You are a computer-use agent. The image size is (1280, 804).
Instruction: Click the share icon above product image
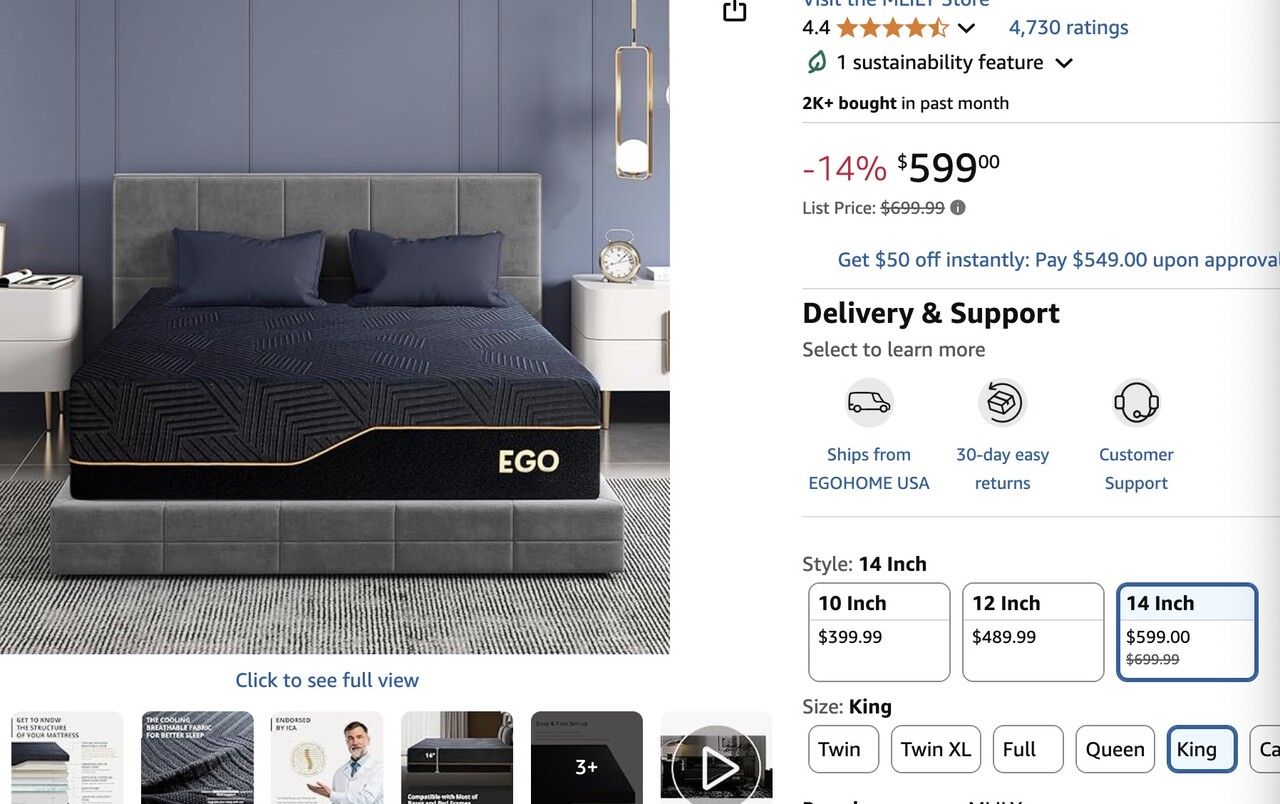(735, 10)
